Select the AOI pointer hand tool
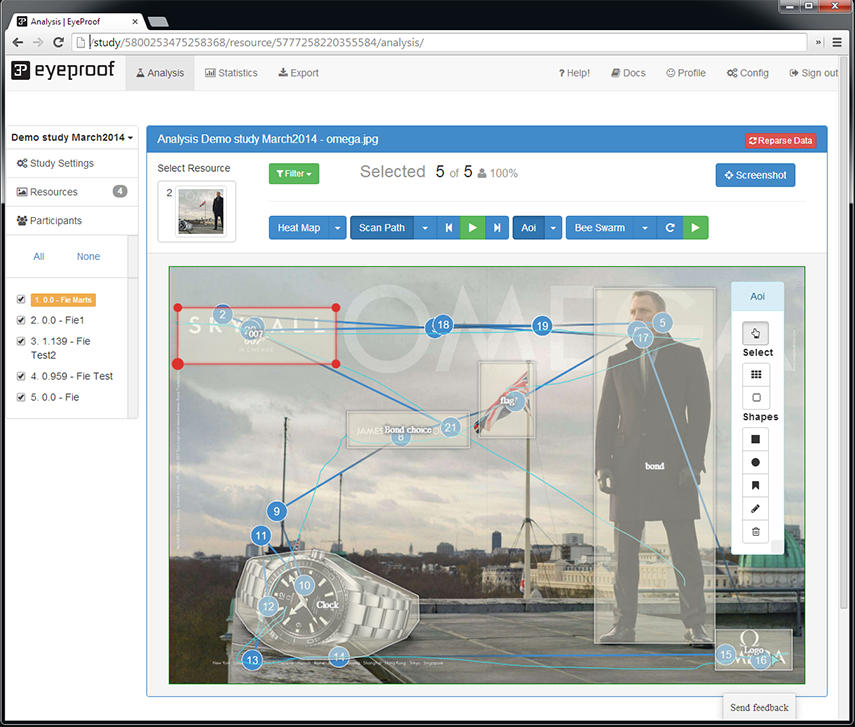 [756, 334]
